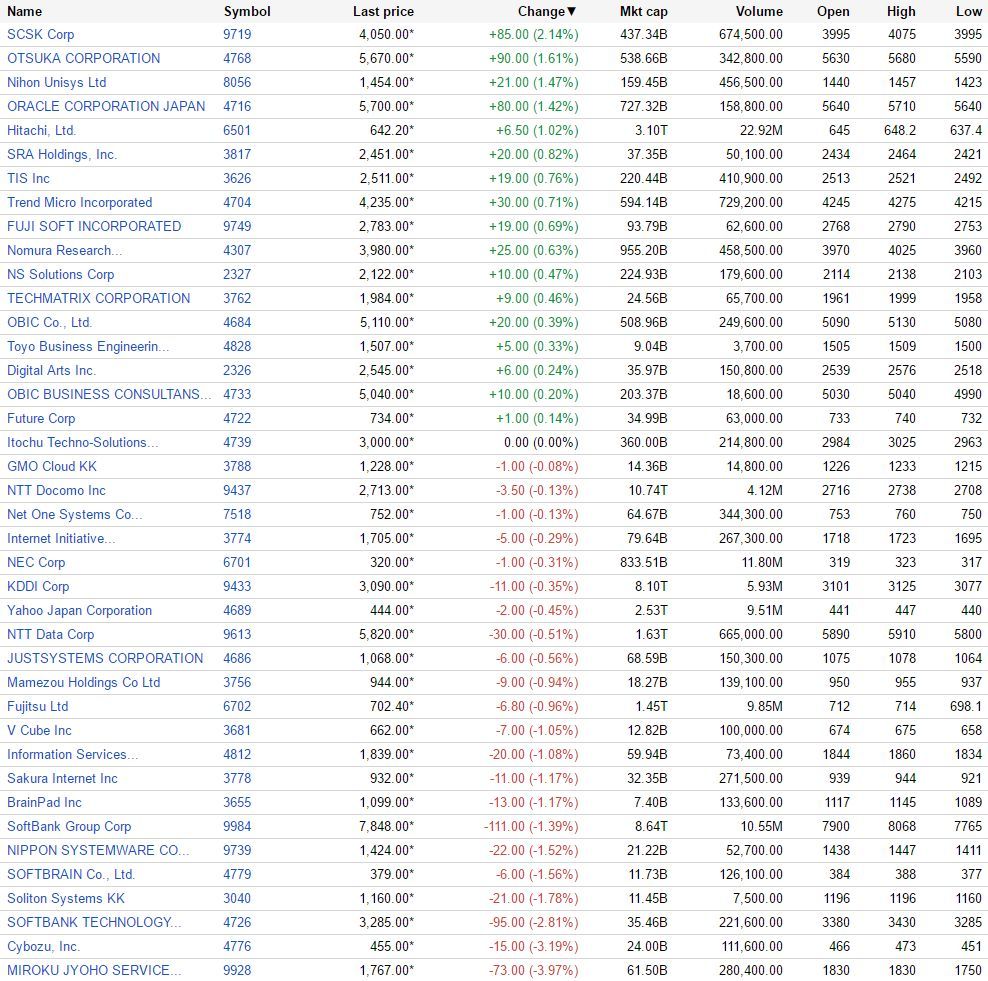Select market cap 10.74T cell
988x981 pixels.
click(x=647, y=490)
